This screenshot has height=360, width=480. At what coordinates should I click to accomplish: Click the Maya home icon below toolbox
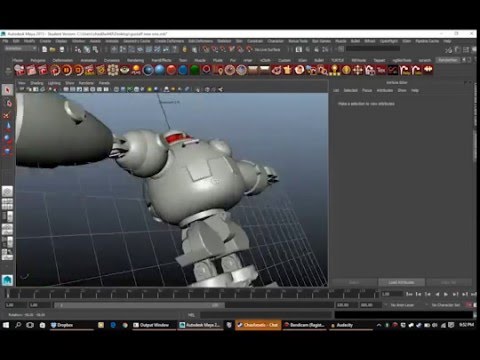coord(7,280)
